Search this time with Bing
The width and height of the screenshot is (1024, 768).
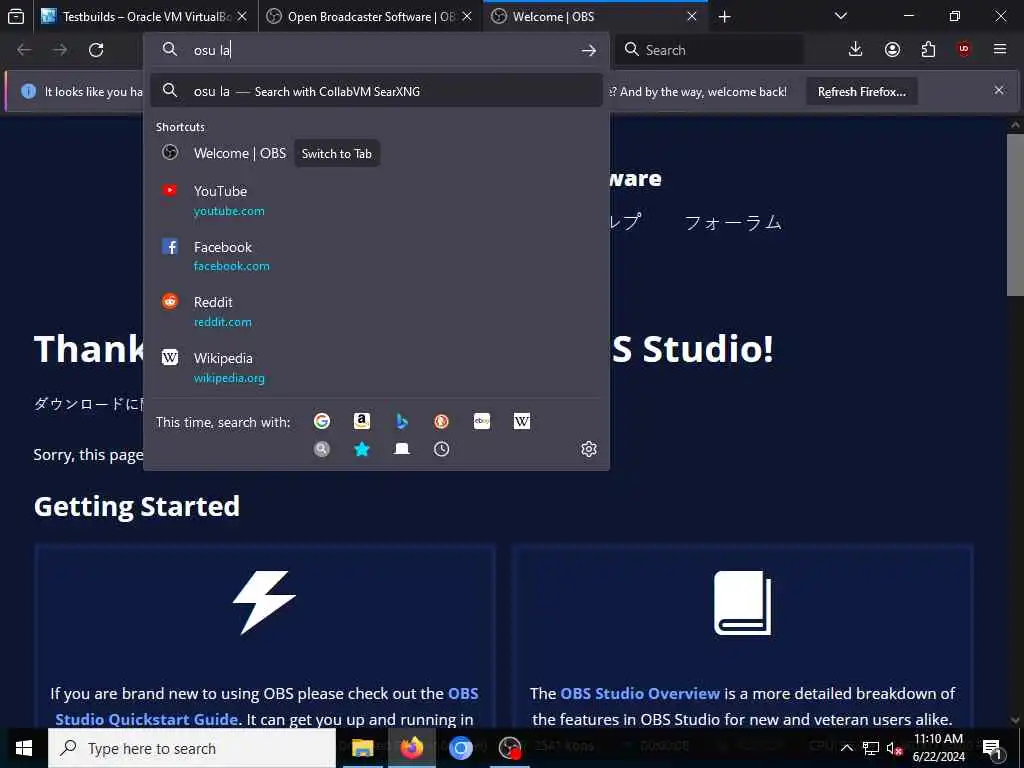402,421
